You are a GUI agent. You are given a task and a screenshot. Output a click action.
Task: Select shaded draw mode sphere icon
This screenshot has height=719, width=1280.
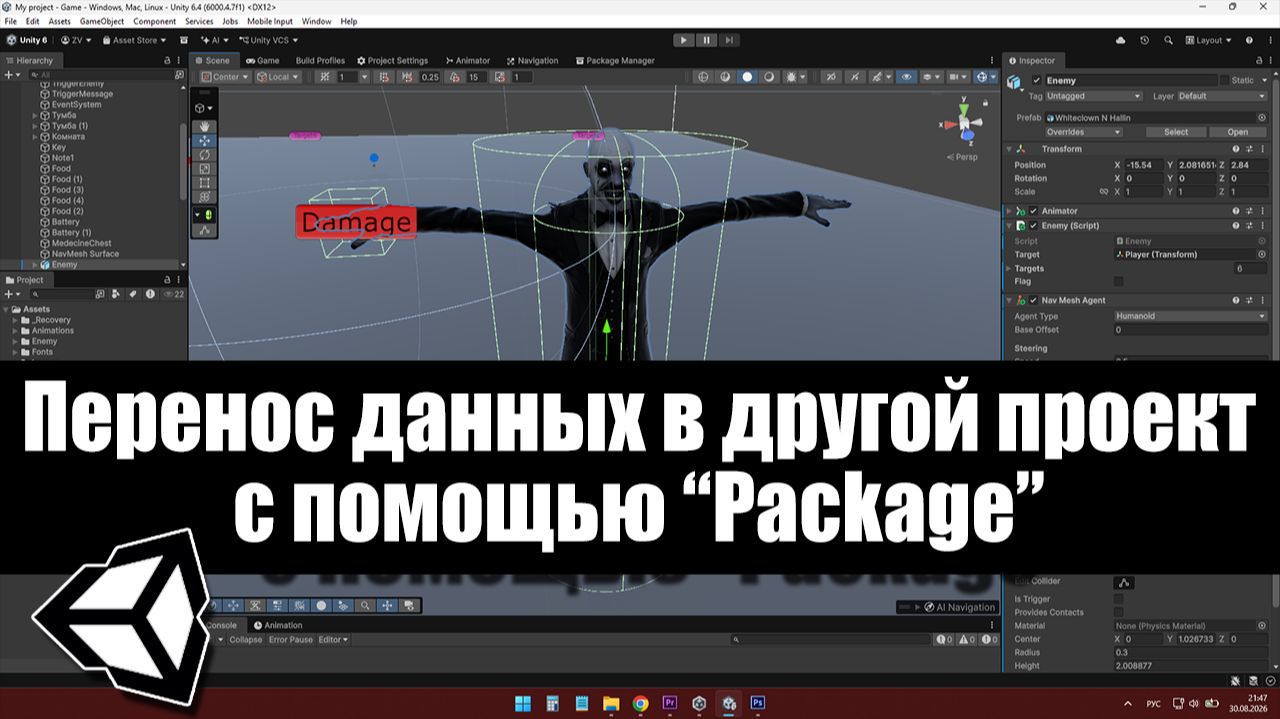pos(747,77)
